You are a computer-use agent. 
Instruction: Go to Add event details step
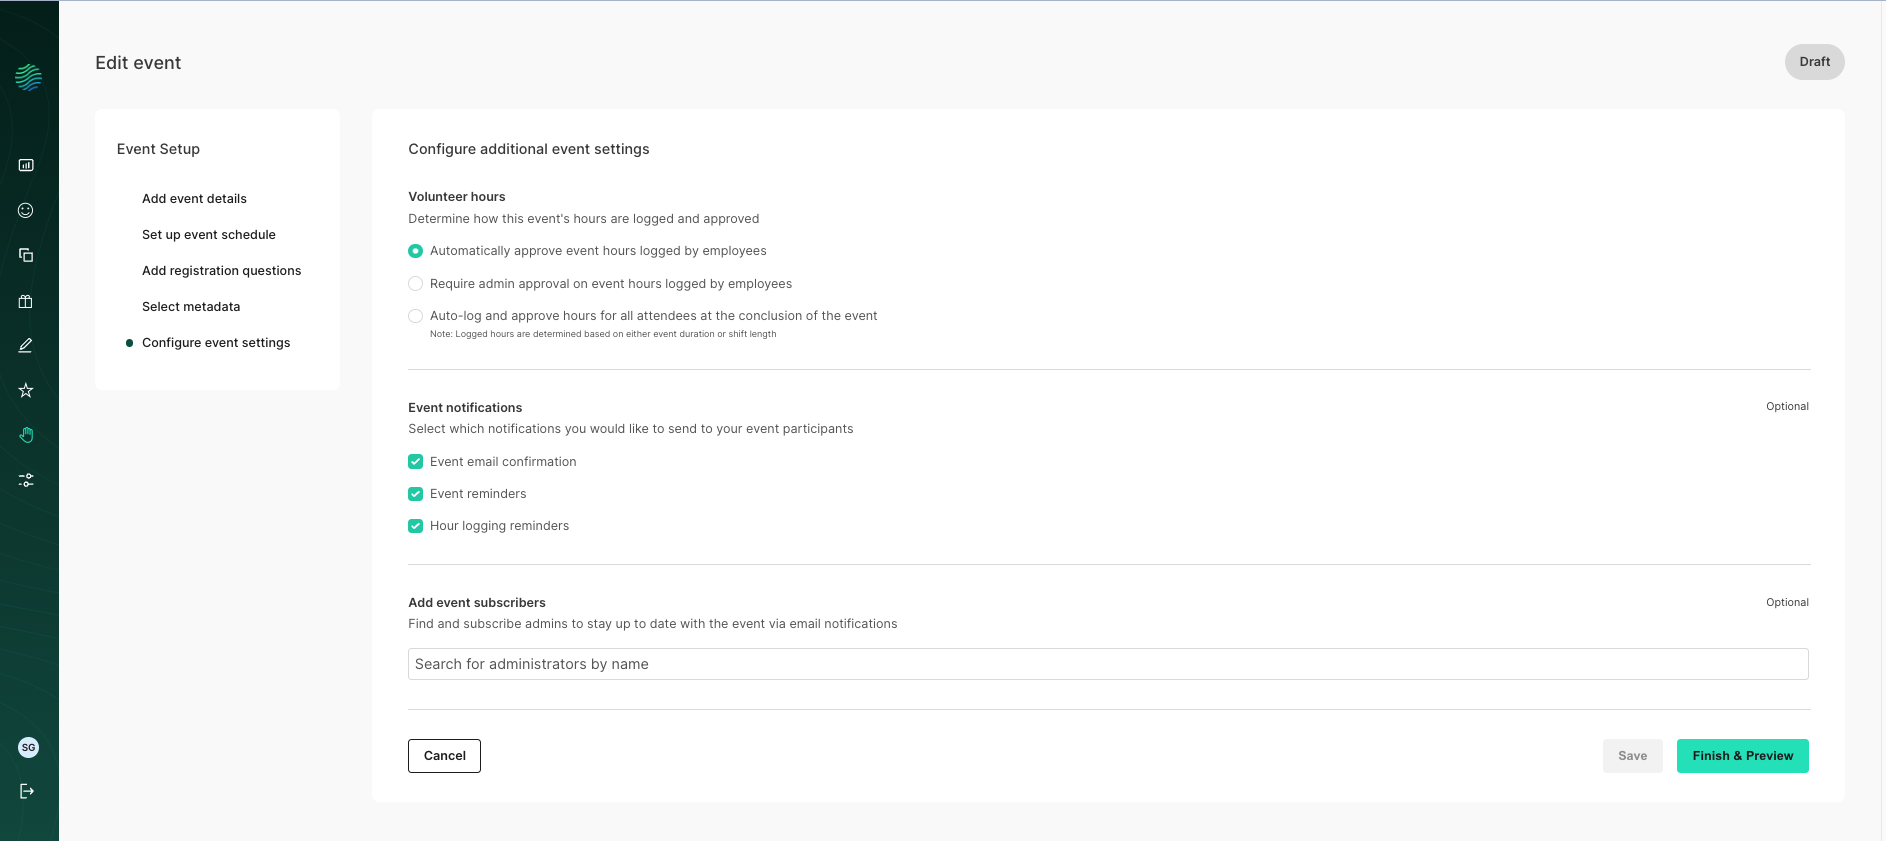(194, 199)
